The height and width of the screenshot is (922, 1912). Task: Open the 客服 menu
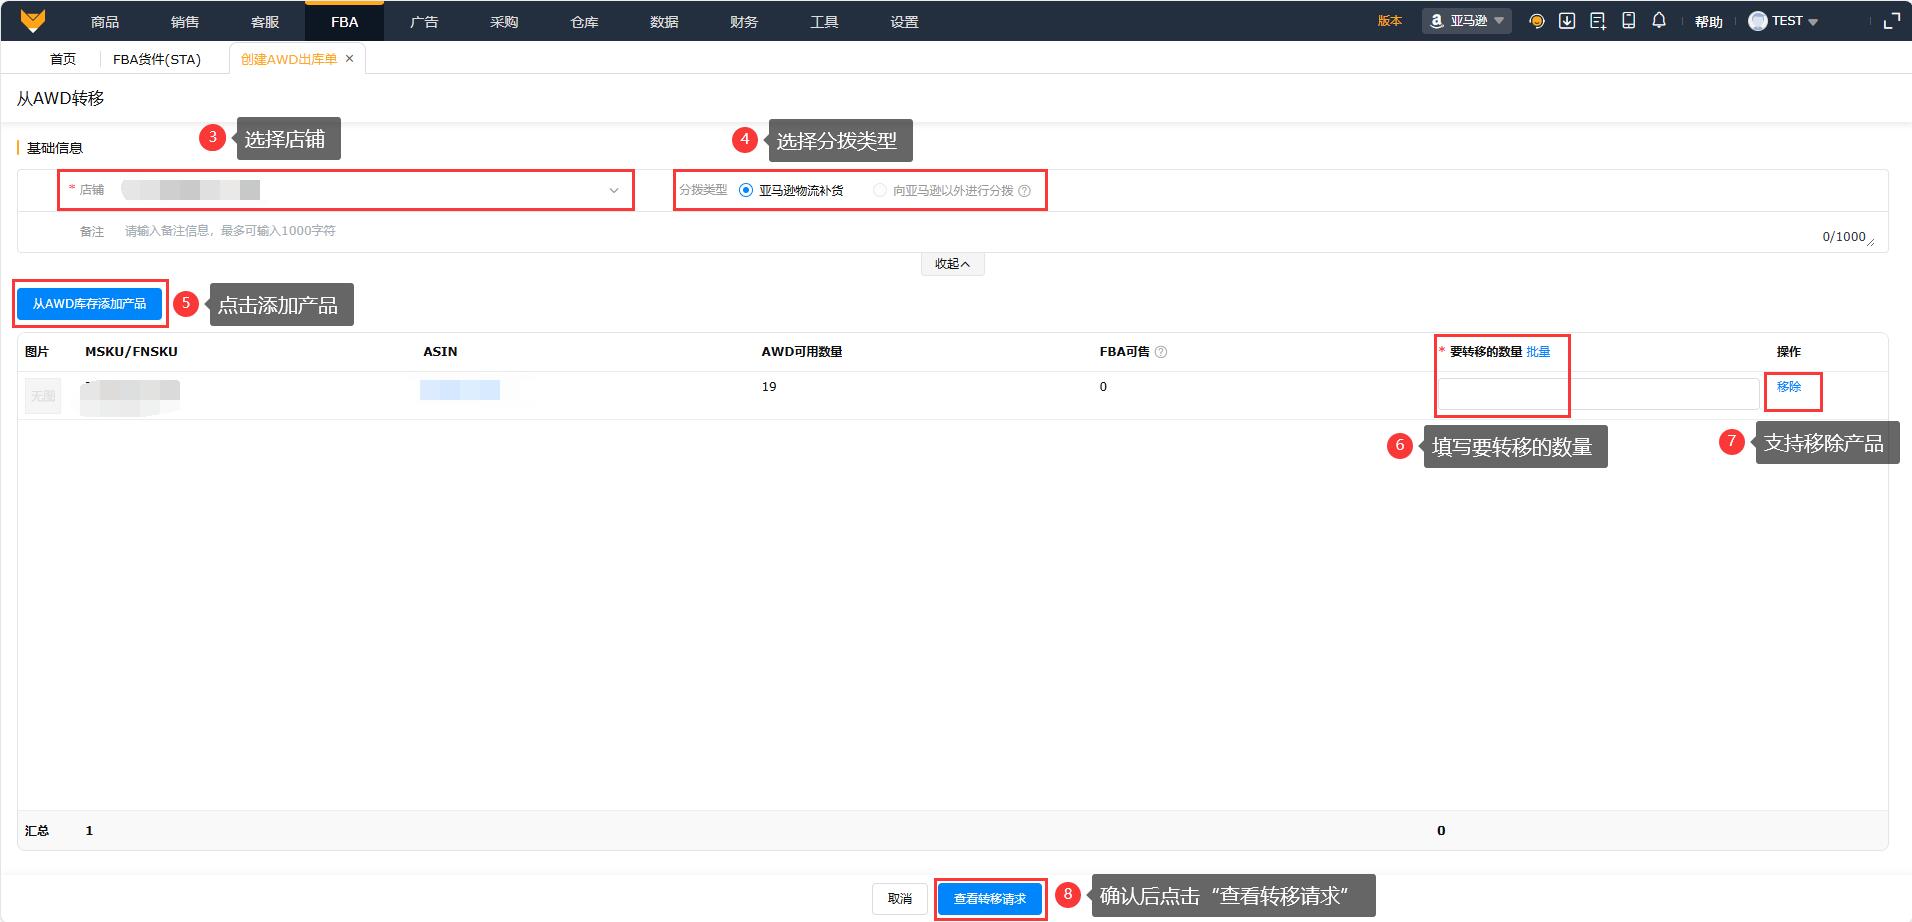pos(265,21)
